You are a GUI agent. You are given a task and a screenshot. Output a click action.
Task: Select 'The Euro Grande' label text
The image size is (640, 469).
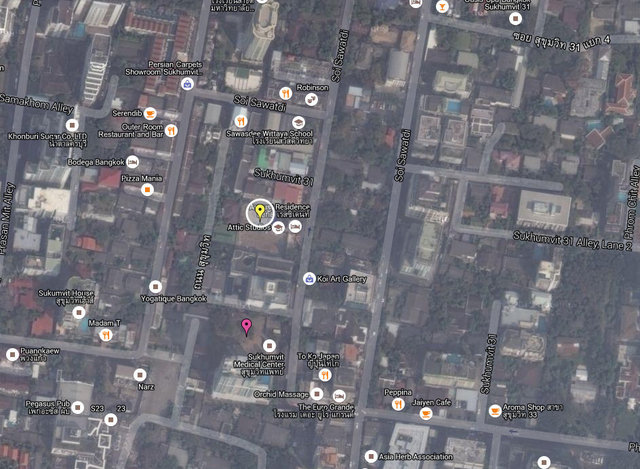tap(326, 407)
